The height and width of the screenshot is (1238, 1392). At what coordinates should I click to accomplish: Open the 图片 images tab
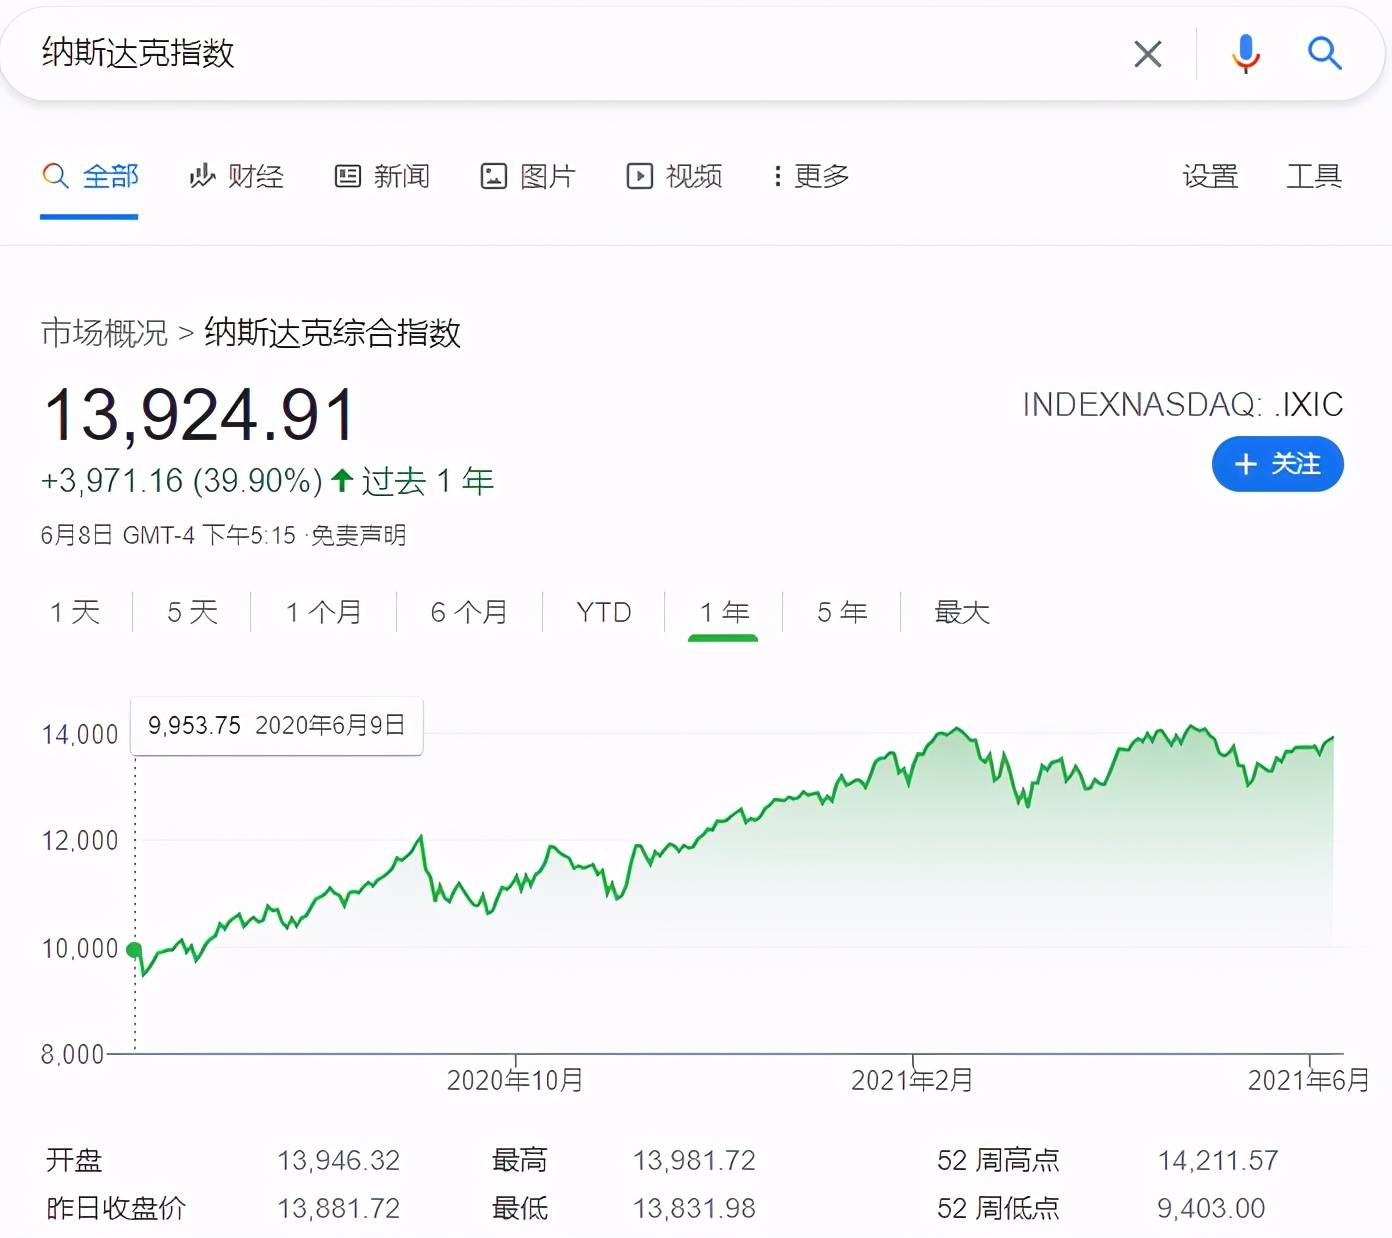528,177
